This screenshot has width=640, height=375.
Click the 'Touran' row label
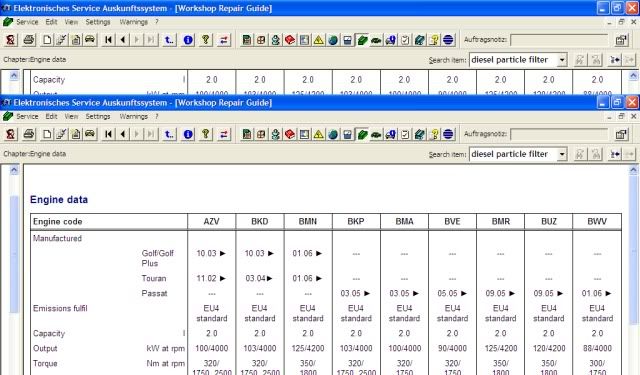click(x=154, y=278)
